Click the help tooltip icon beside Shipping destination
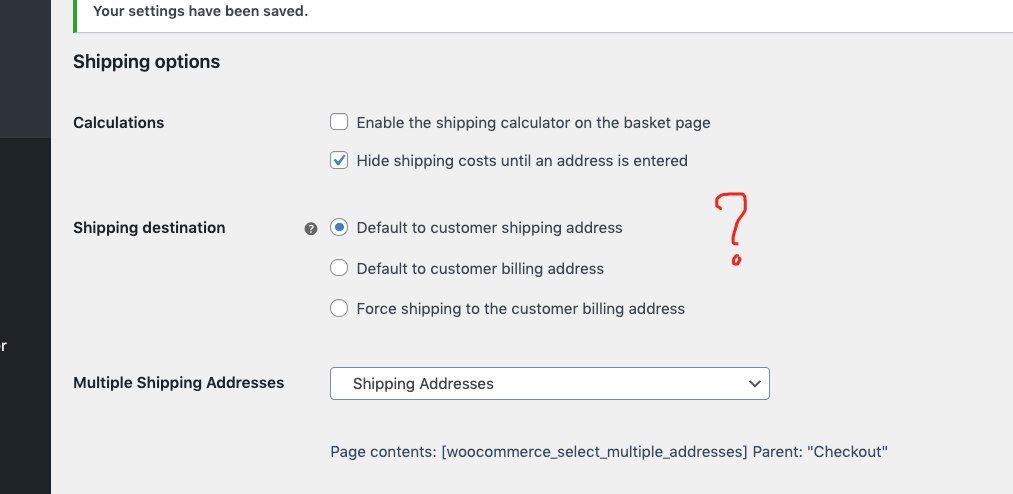 pyautogui.click(x=311, y=229)
